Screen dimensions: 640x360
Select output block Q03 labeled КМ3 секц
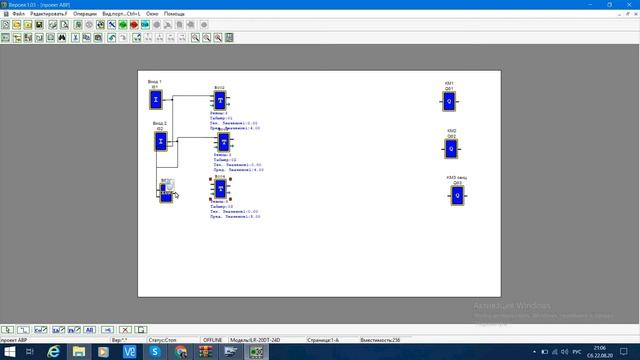coord(458,196)
